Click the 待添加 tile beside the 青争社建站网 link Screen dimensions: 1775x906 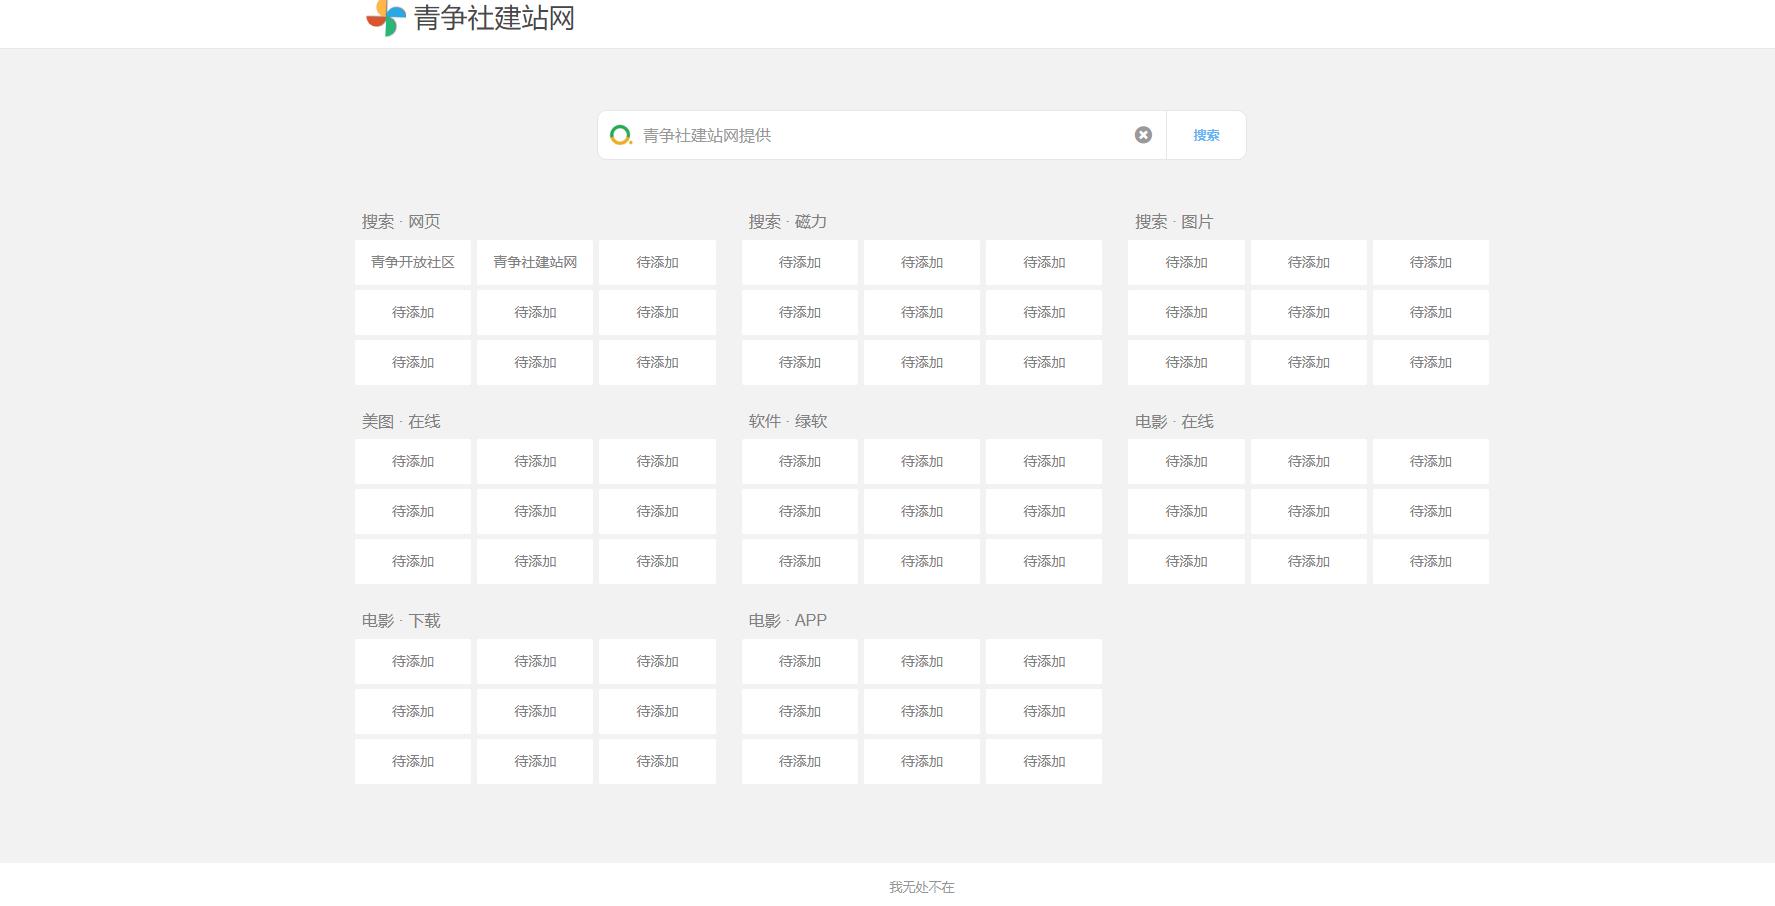(x=657, y=262)
